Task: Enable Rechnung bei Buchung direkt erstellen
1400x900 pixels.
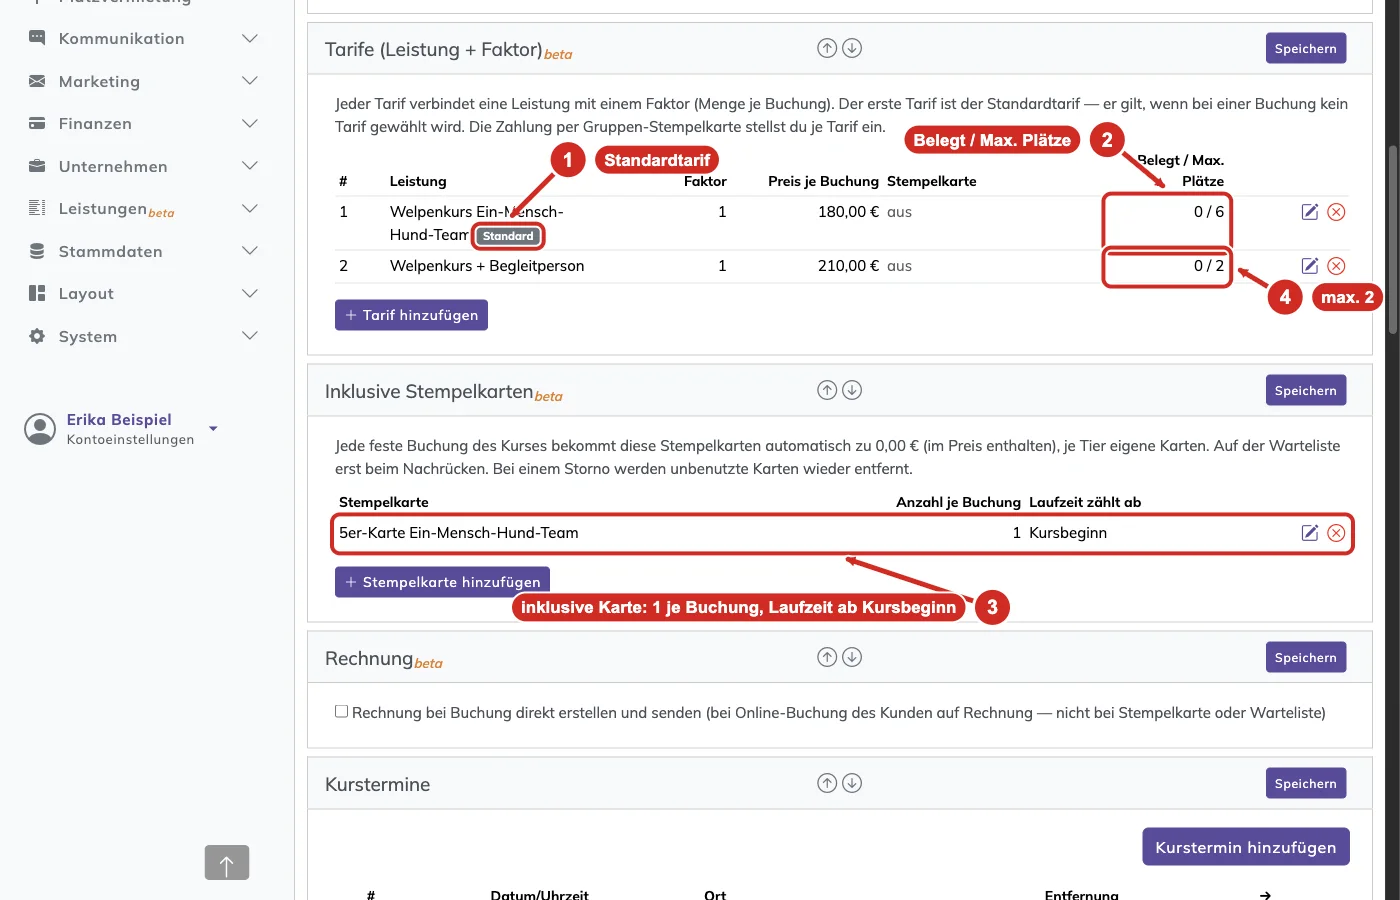Action: [342, 712]
